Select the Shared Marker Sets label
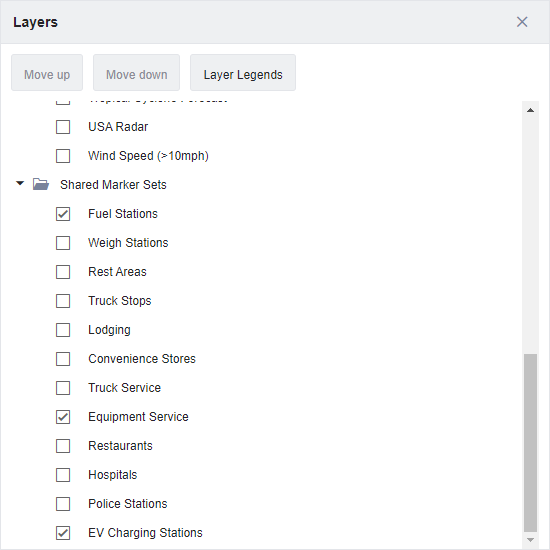550x550 pixels. pyautogui.click(x=113, y=185)
